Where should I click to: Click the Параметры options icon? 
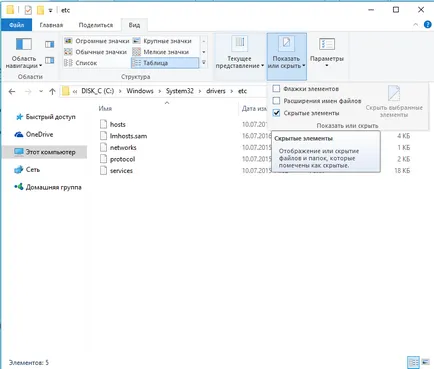(x=327, y=44)
